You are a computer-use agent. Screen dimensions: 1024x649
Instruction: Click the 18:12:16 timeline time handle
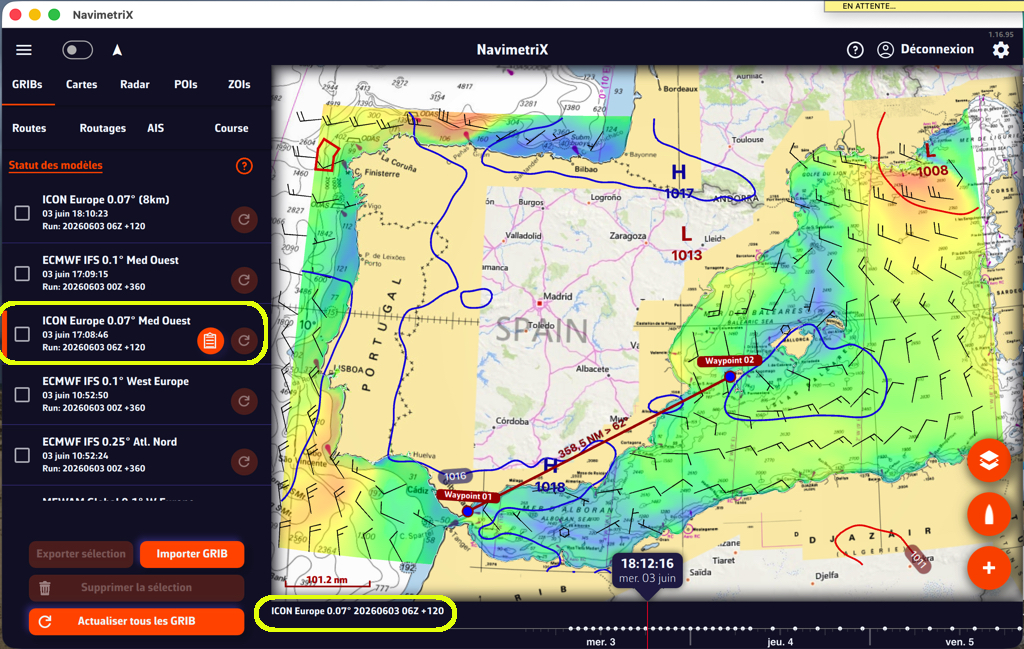pyautogui.click(x=647, y=570)
